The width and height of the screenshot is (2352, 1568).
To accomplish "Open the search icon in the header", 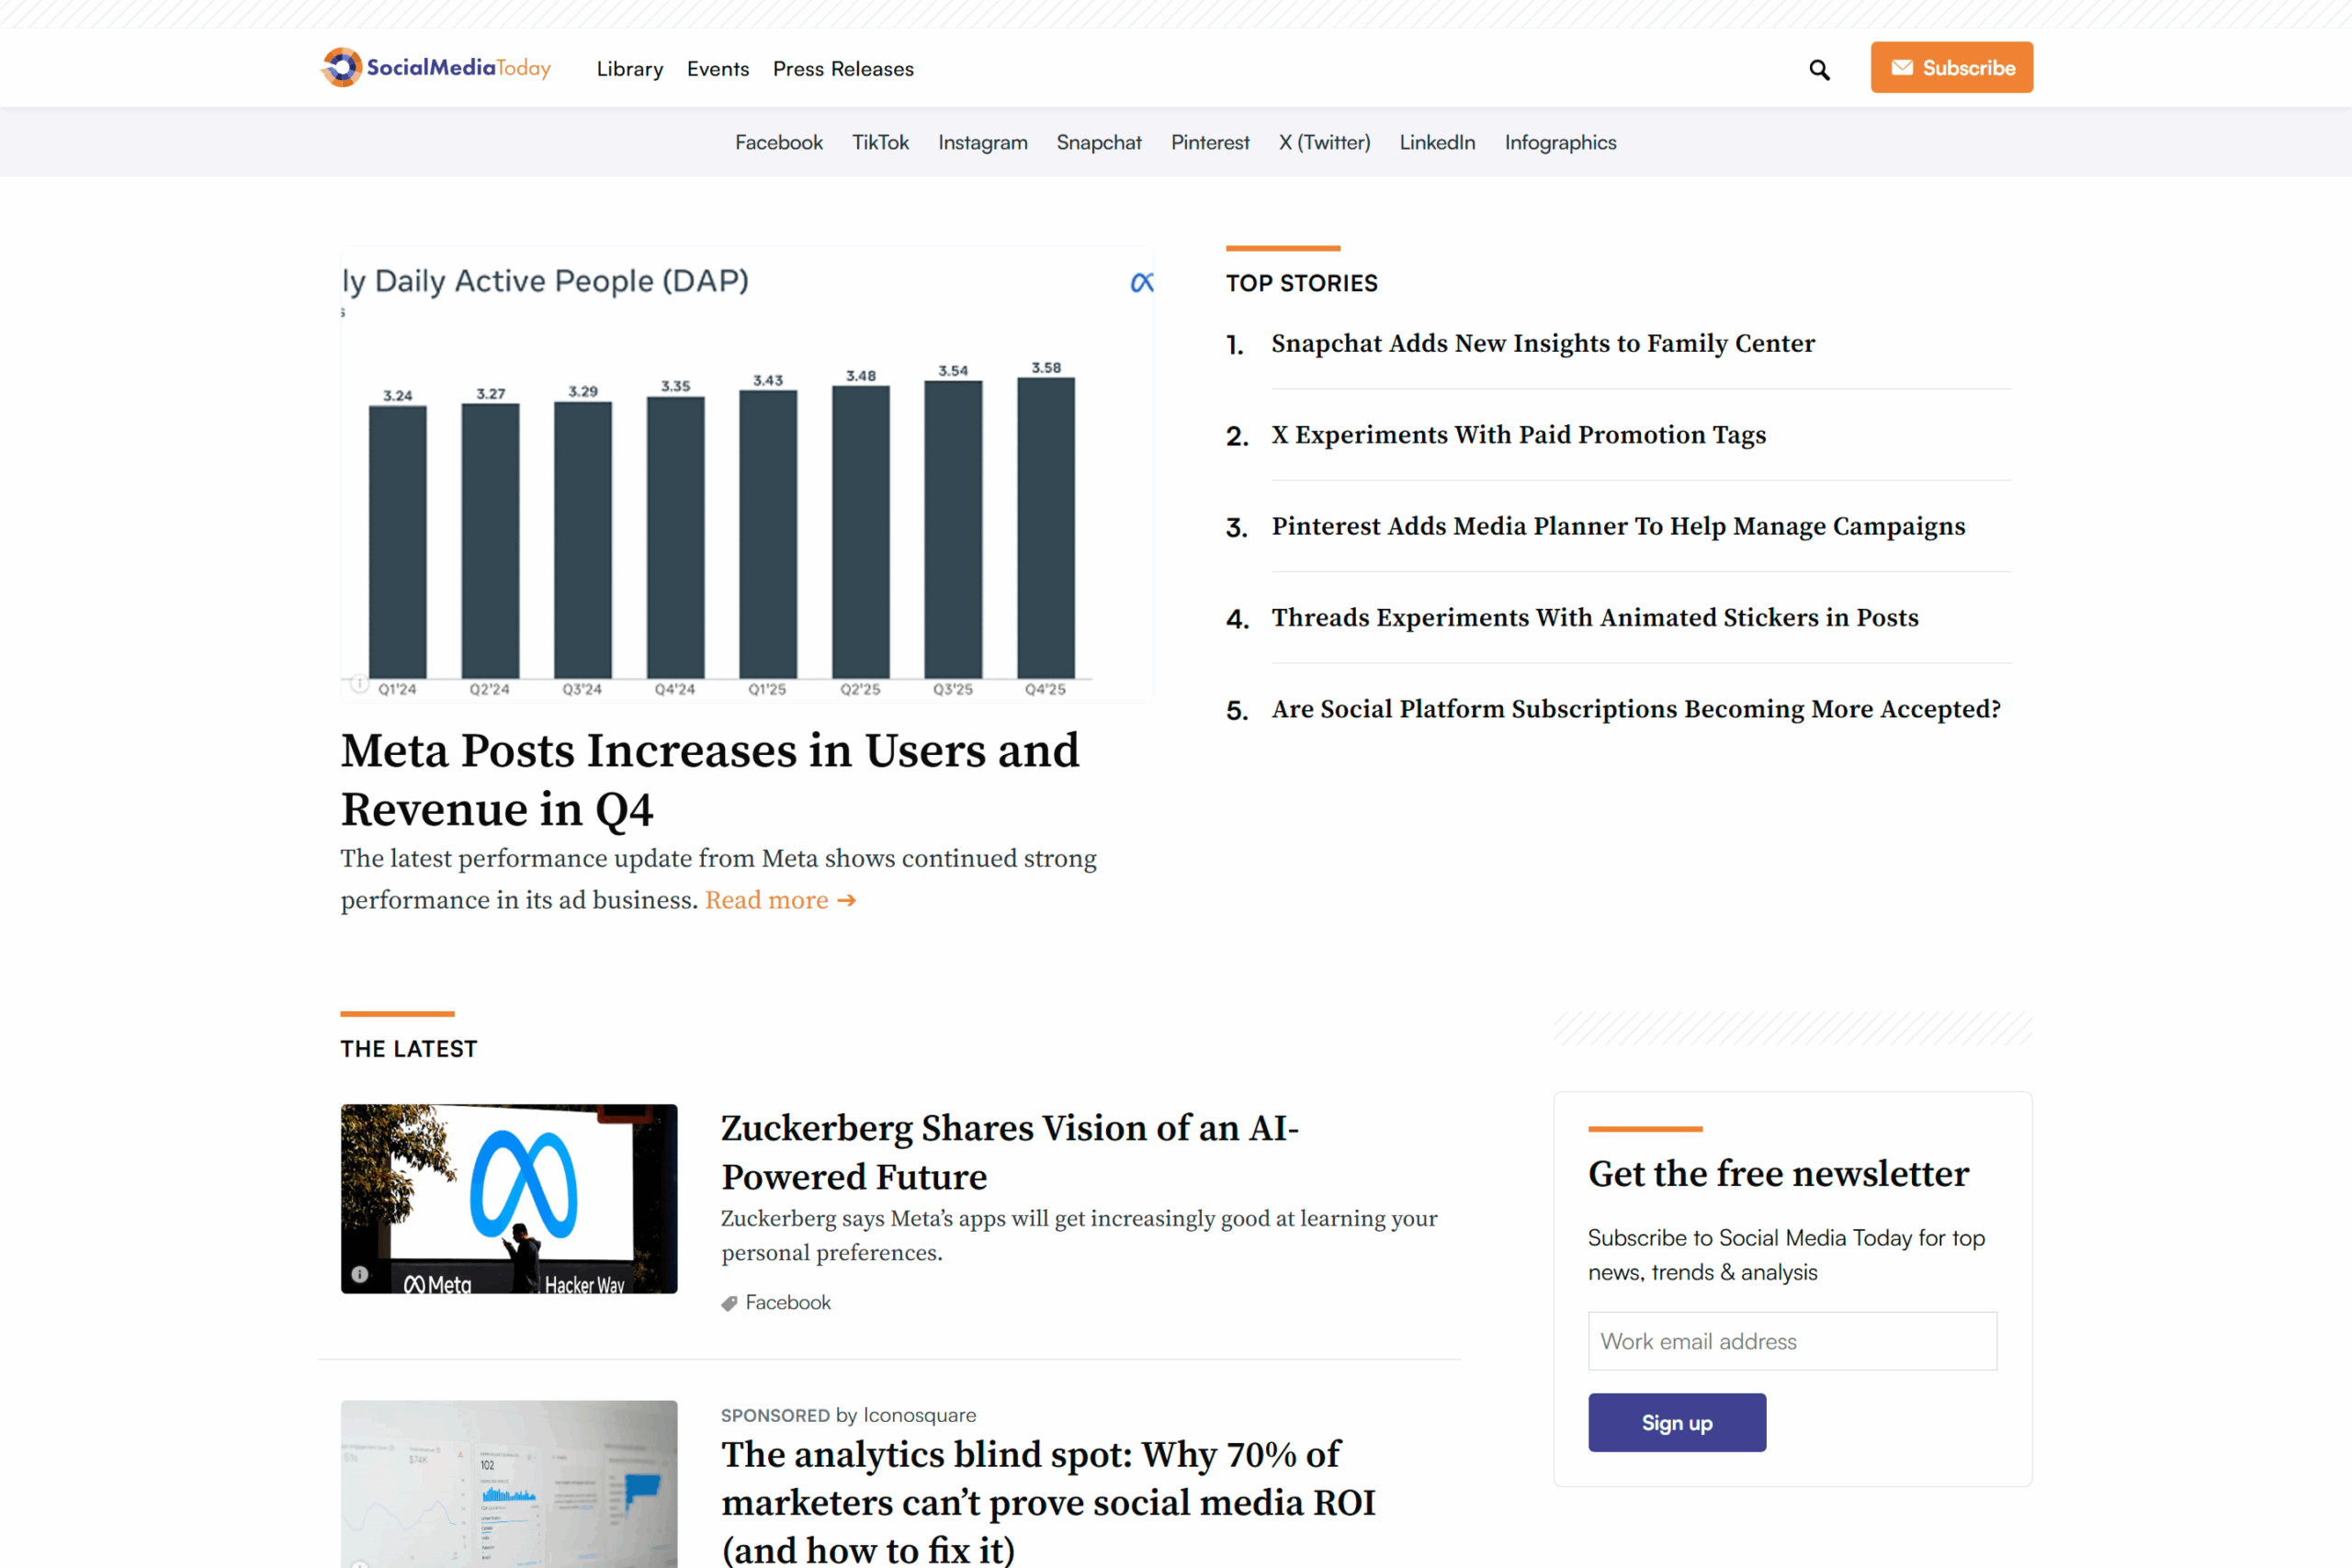I will pos(1818,68).
